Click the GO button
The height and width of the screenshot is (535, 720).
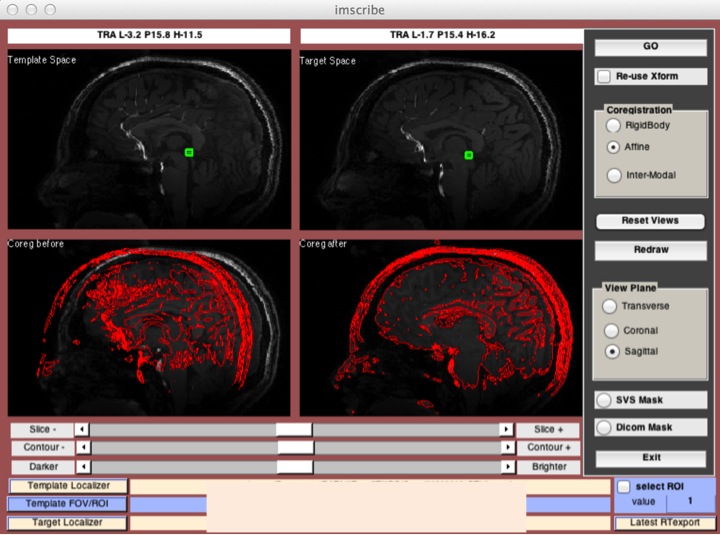[x=650, y=47]
